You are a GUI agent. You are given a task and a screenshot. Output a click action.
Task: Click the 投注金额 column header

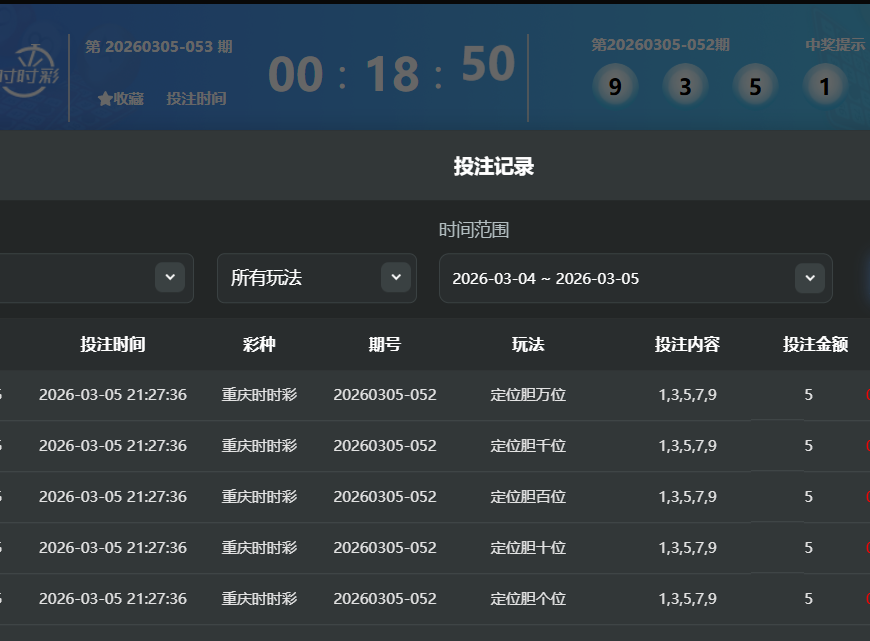tap(815, 345)
